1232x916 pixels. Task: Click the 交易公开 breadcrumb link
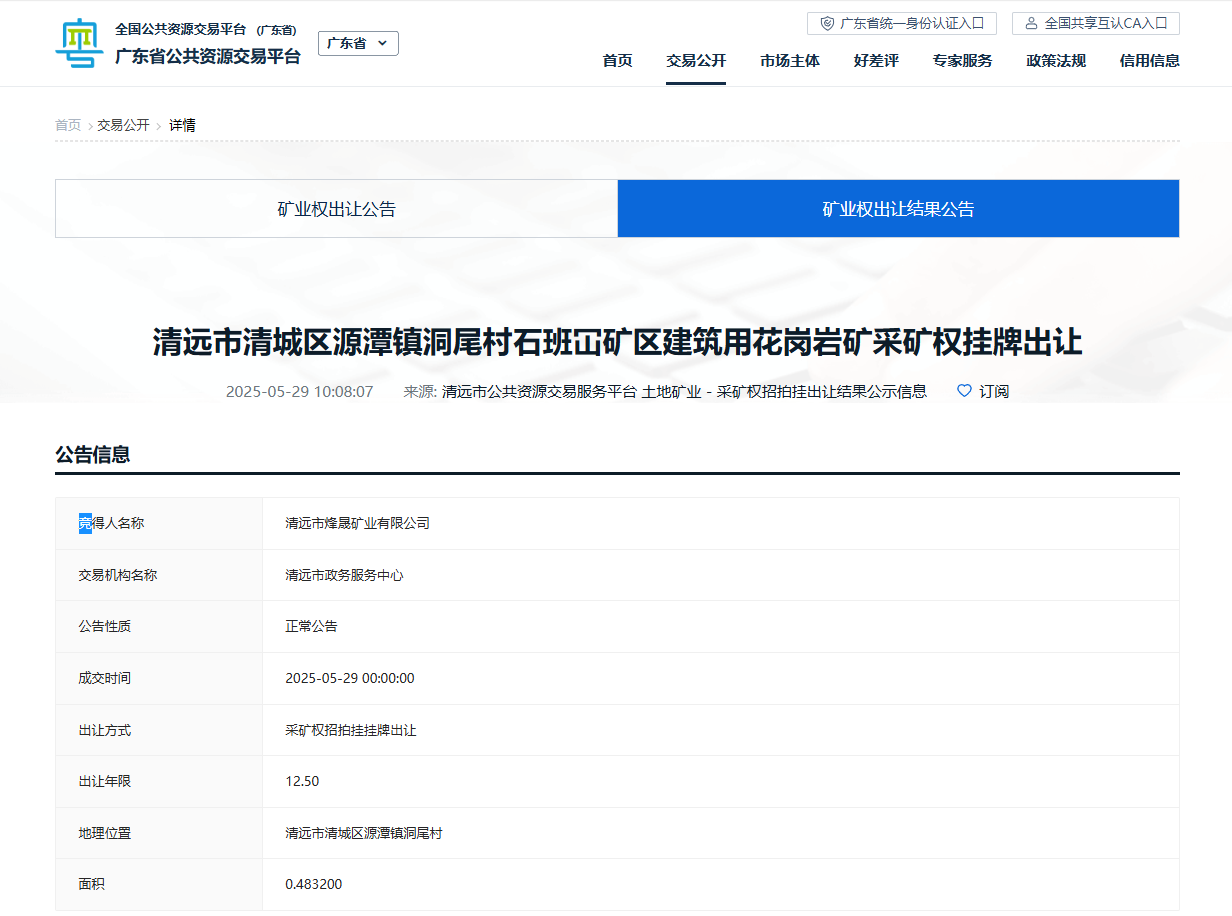tap(123, 125)
